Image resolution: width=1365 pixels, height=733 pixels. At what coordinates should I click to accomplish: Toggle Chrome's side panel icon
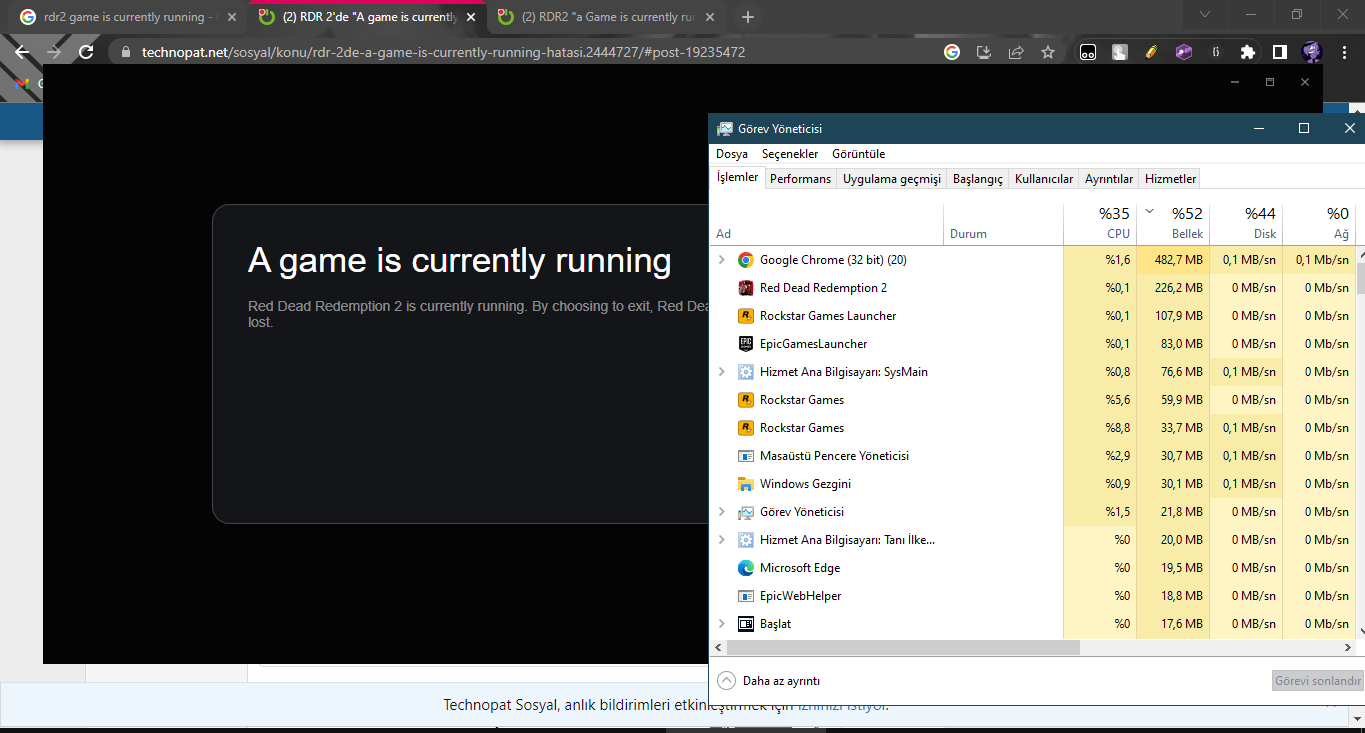click(1279, 52)
